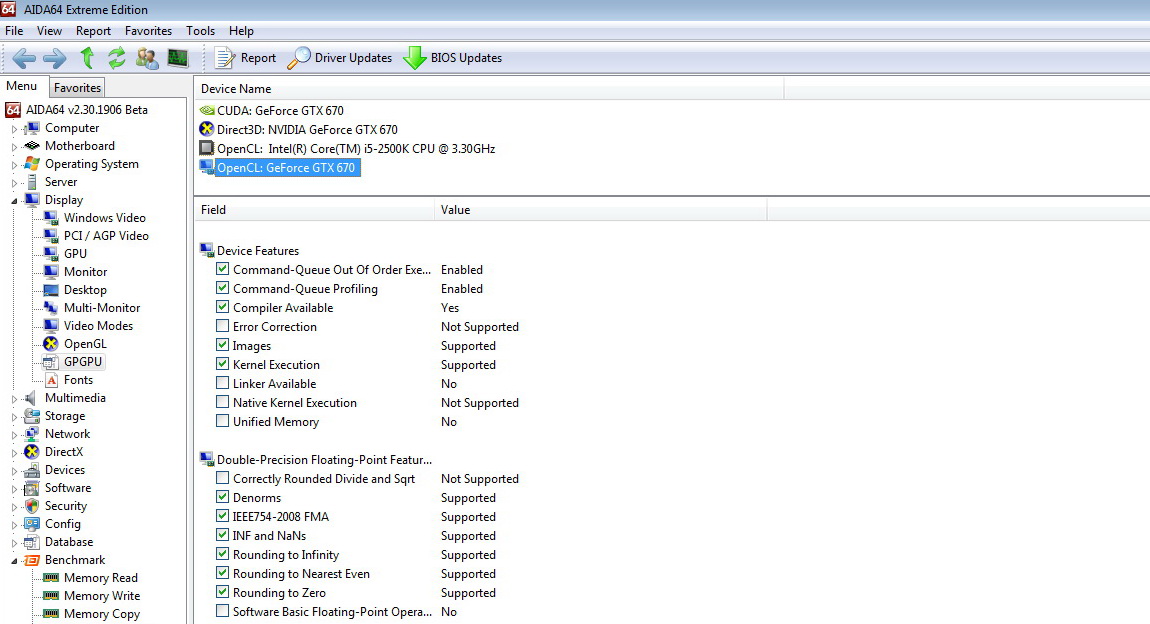Go back with the left arrow icon

tap(23, 58)
